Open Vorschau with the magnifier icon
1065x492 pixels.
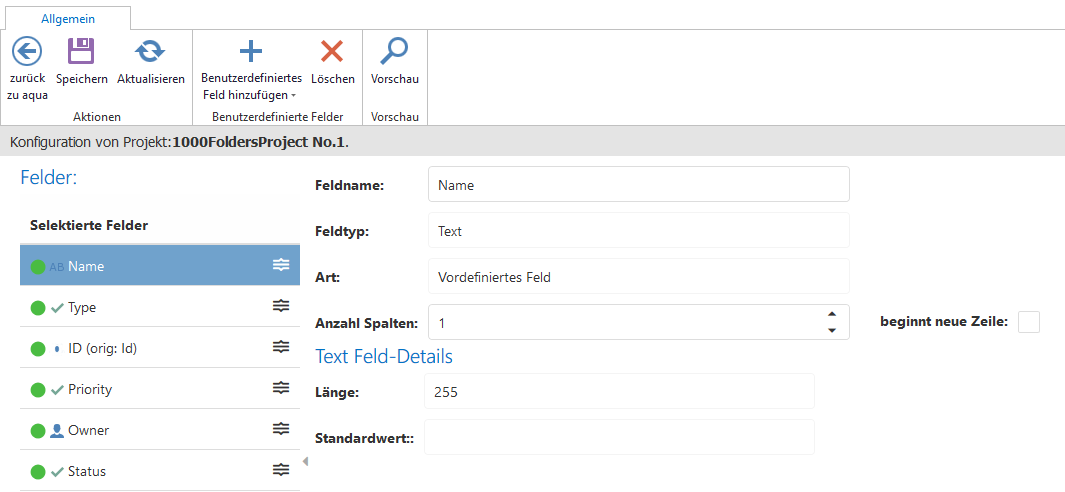395,51
